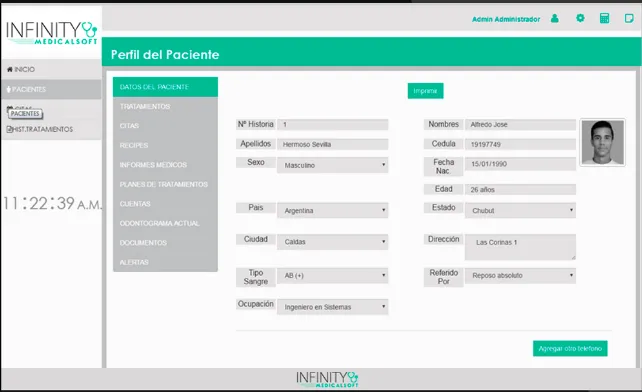Click the patient photo thumbnail
The image size is (642, 392).
point(603,142)
